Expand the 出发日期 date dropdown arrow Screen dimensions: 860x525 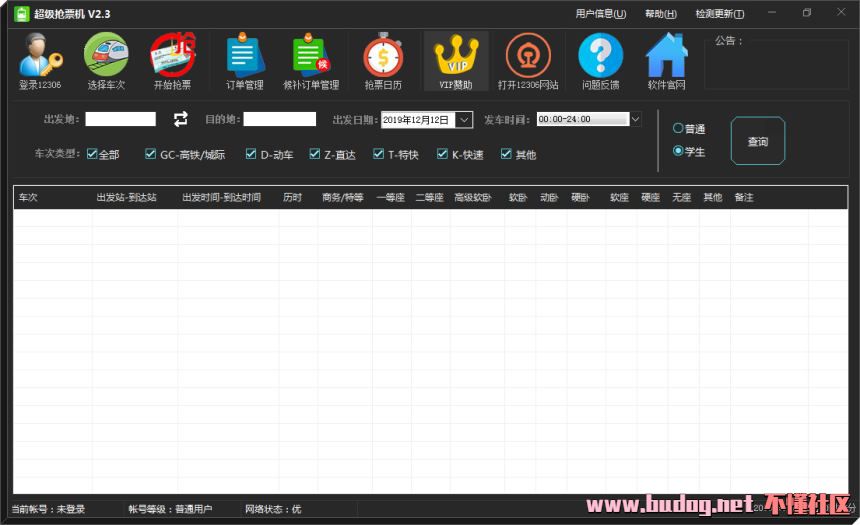point(464,120)
